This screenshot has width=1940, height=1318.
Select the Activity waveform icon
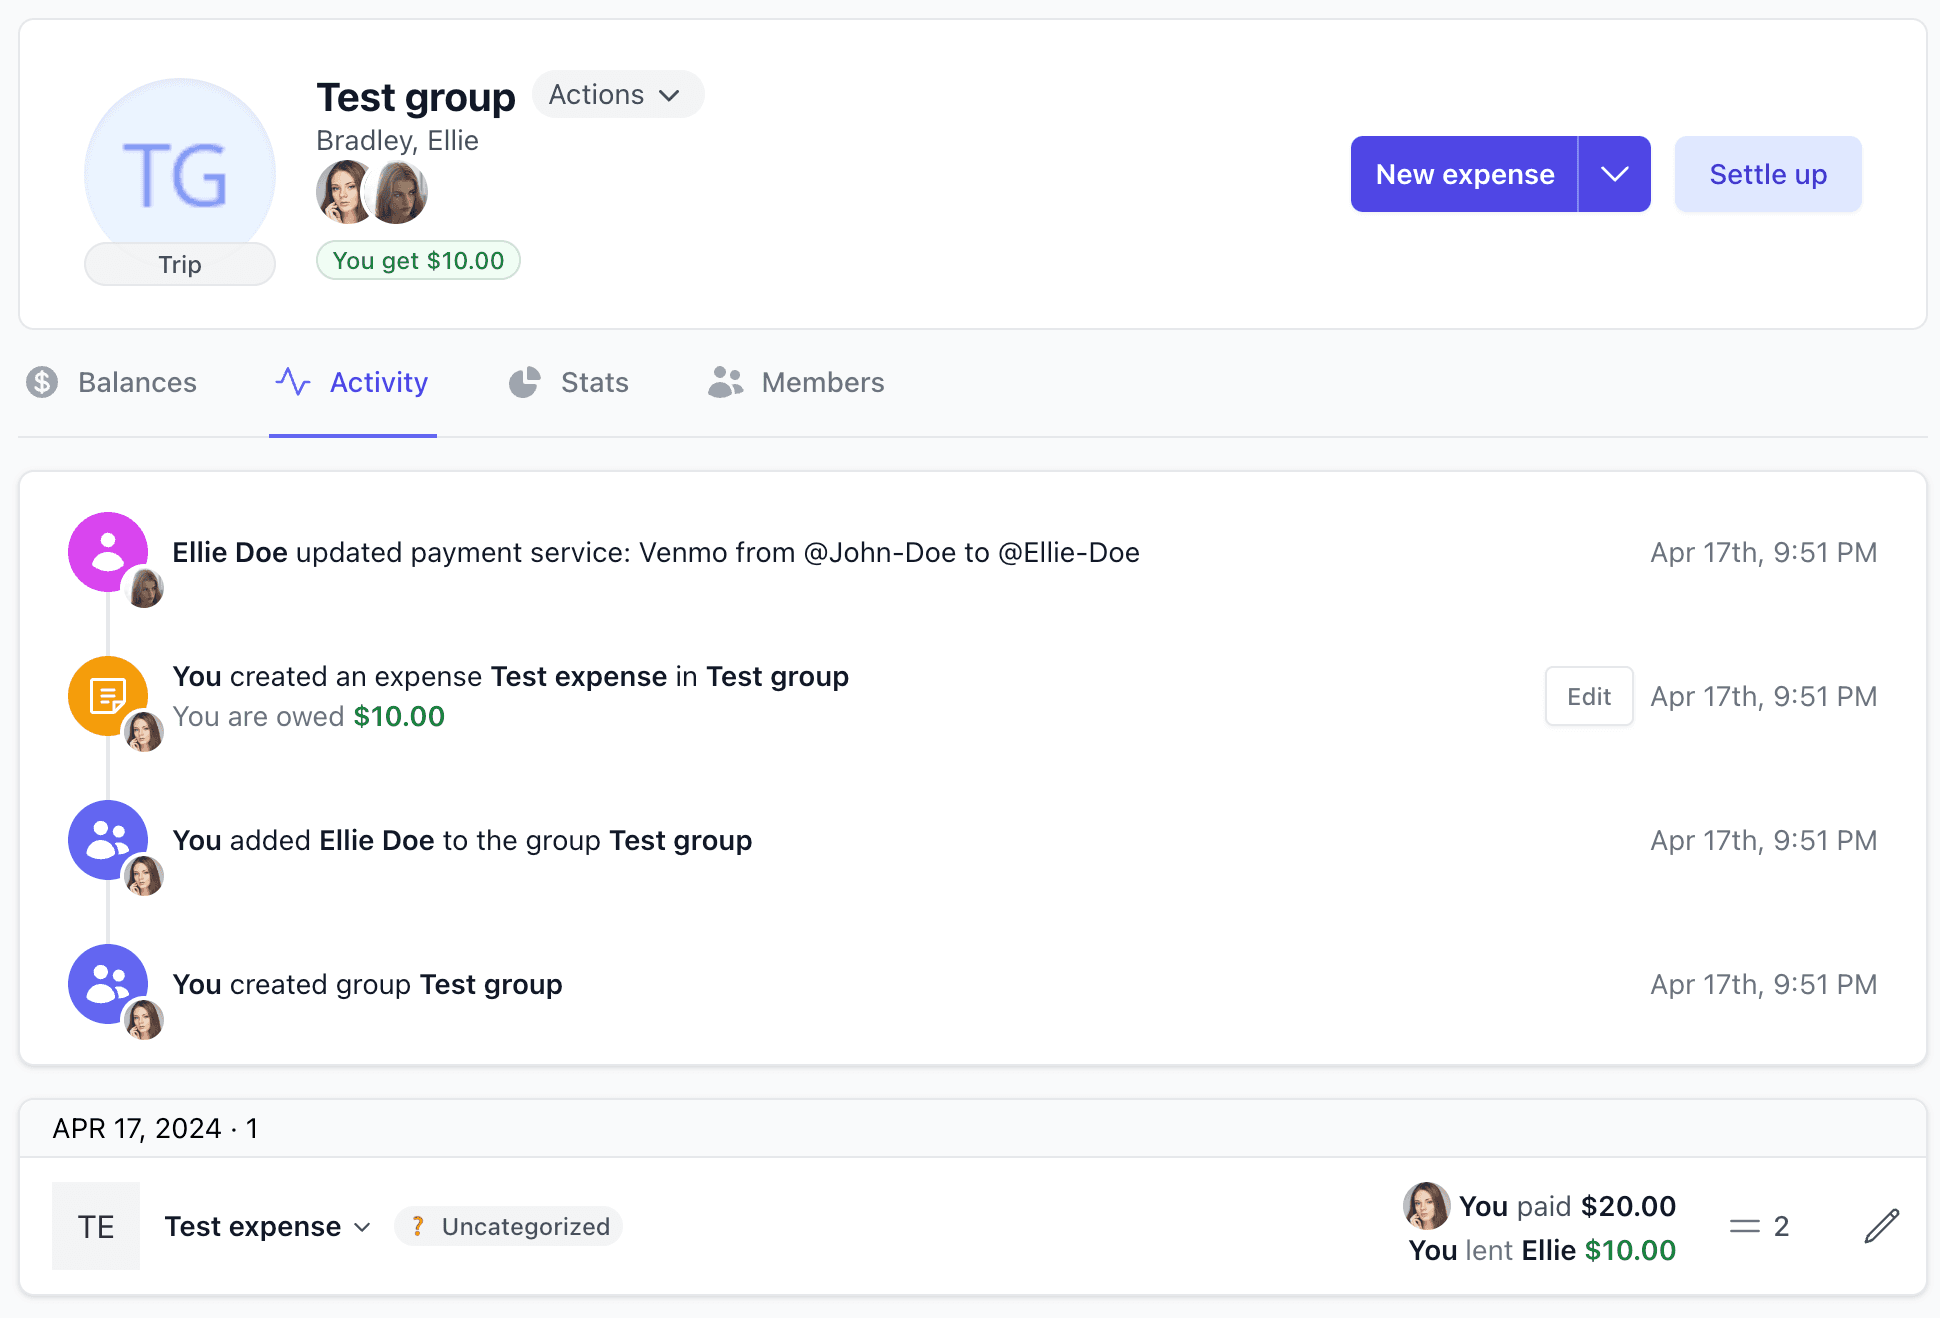pos(292,382)
